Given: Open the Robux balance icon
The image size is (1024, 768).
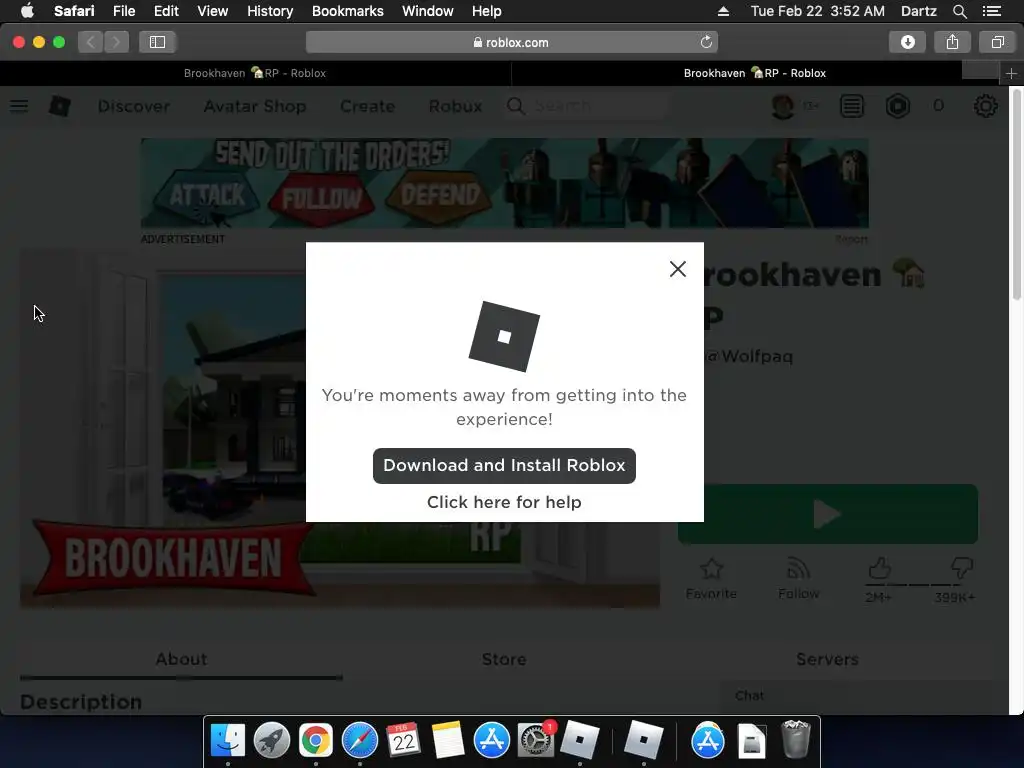Looking at the screenshot, I should [898, 106].
